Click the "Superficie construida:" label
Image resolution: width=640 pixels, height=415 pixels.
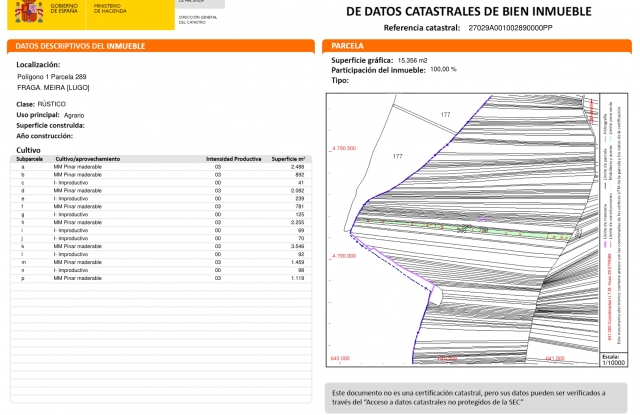[50, 125]
